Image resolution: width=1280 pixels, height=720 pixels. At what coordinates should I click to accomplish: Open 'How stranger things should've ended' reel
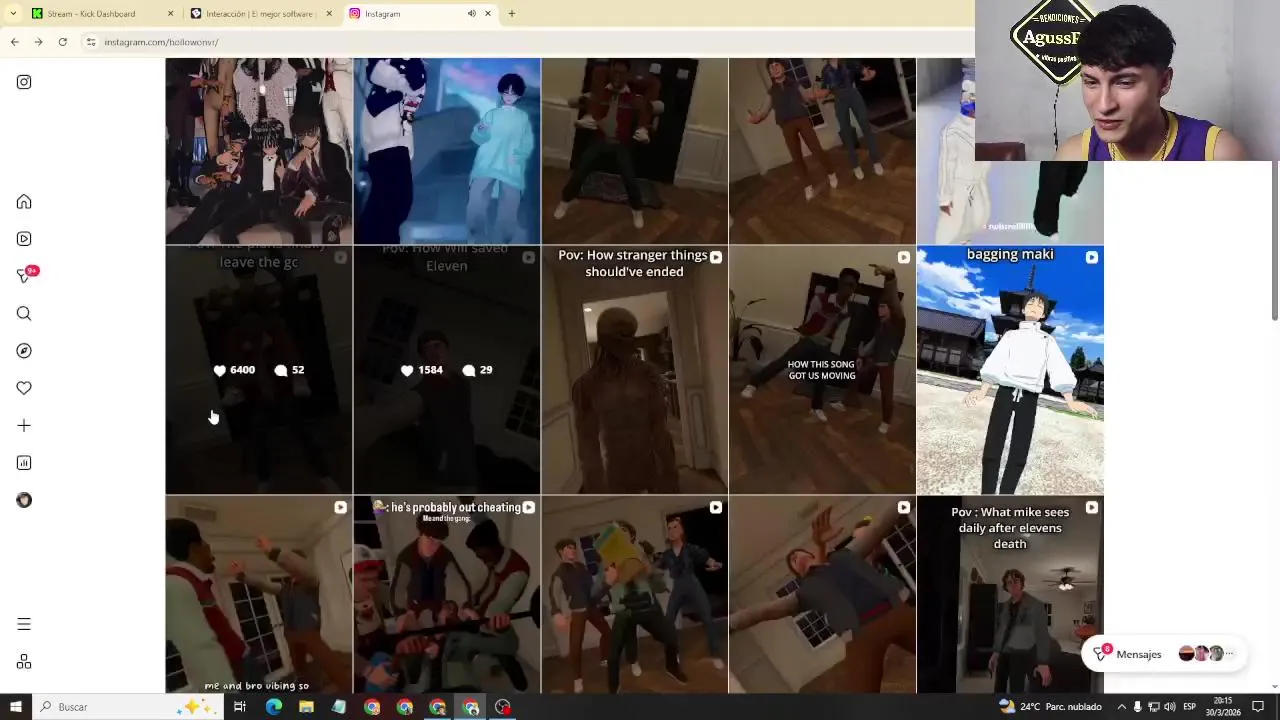635,370
